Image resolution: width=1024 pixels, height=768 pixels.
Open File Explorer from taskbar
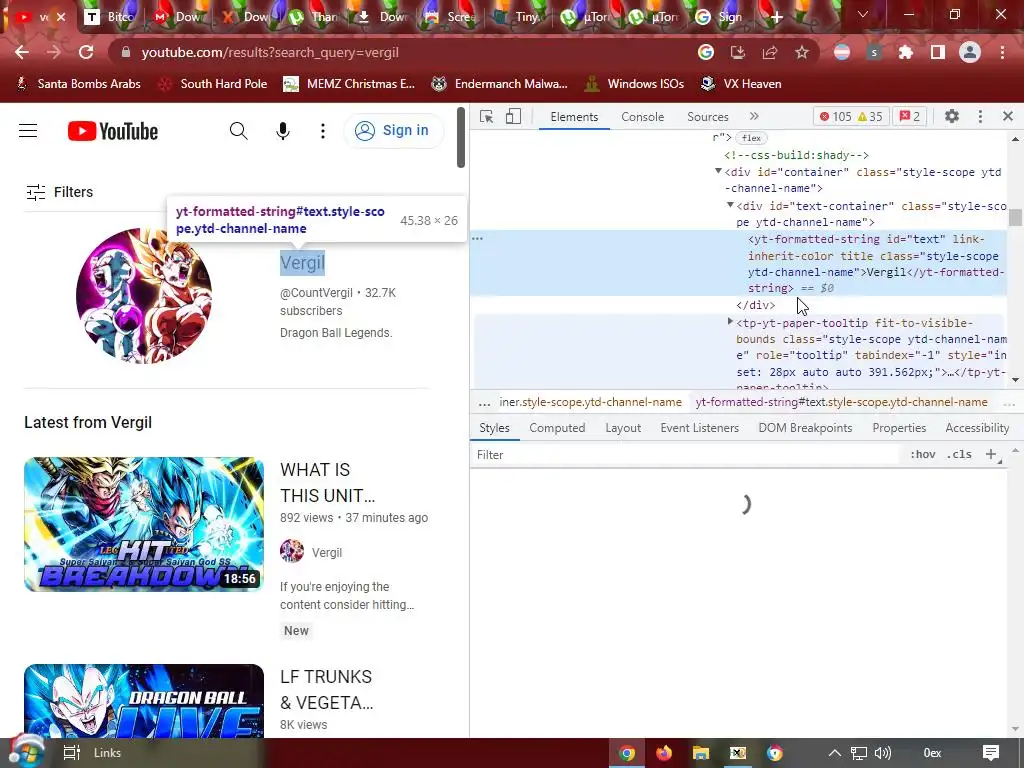[x=701, y=753]
